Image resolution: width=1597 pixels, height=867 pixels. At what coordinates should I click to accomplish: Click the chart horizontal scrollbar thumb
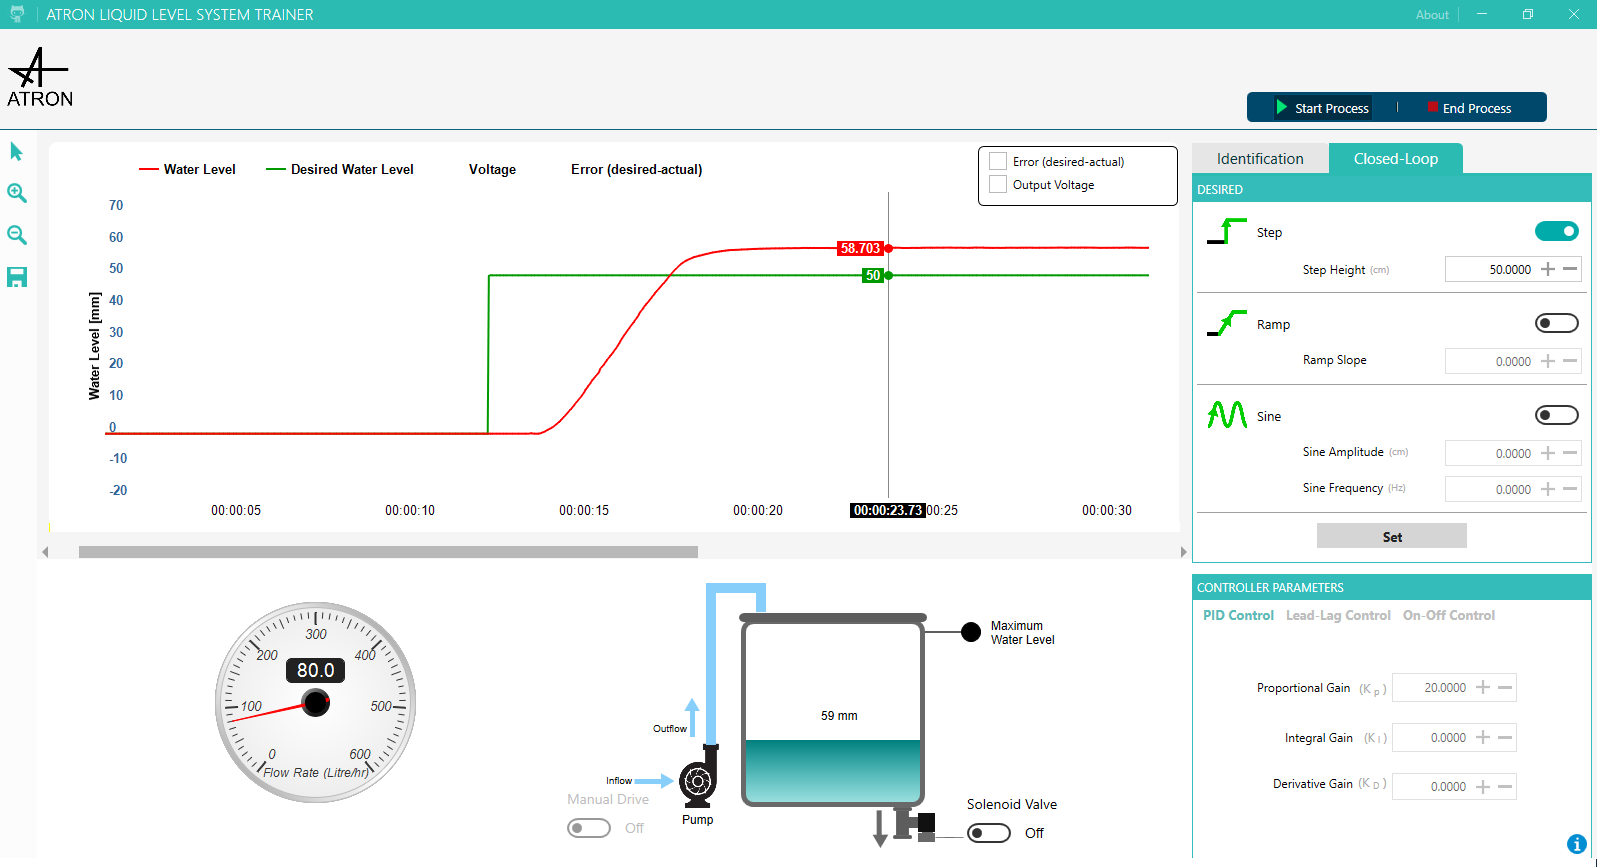click(x=388, y=552)
